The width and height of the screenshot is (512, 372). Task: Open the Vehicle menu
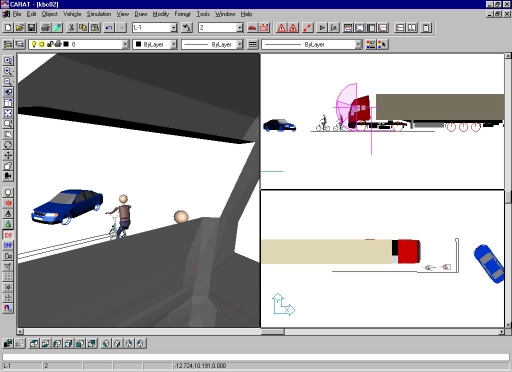tap(72, 14)
